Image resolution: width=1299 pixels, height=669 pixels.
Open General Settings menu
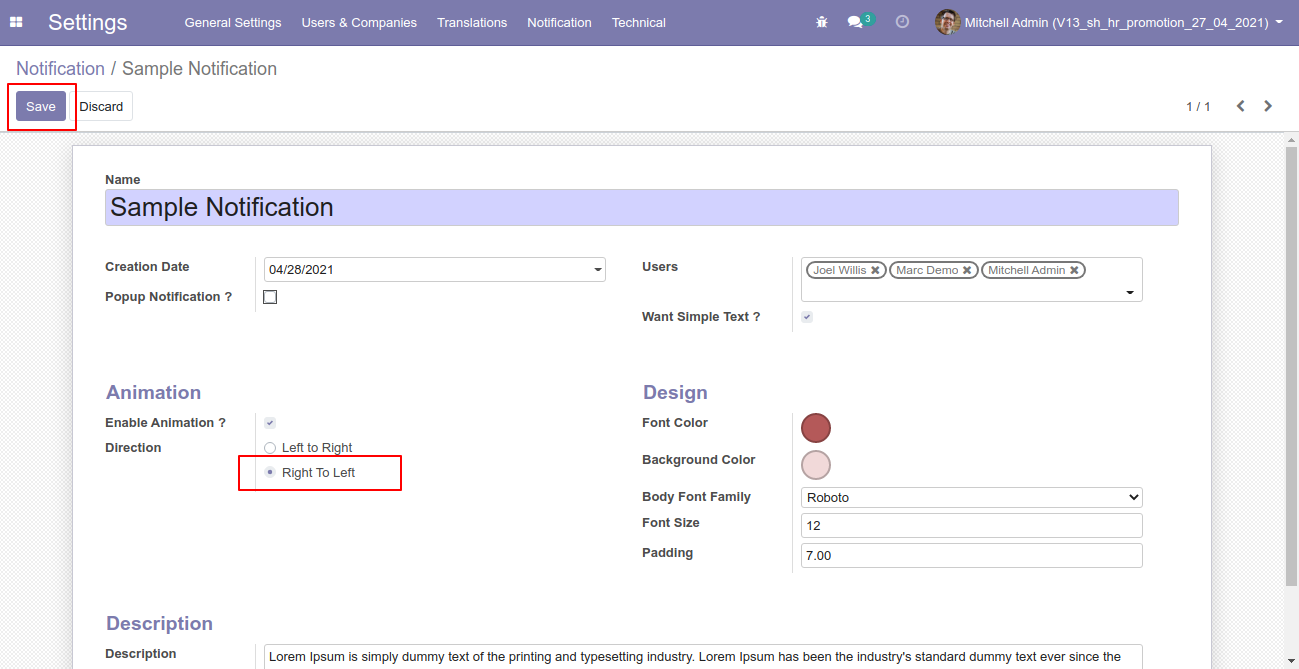point(233,22)
